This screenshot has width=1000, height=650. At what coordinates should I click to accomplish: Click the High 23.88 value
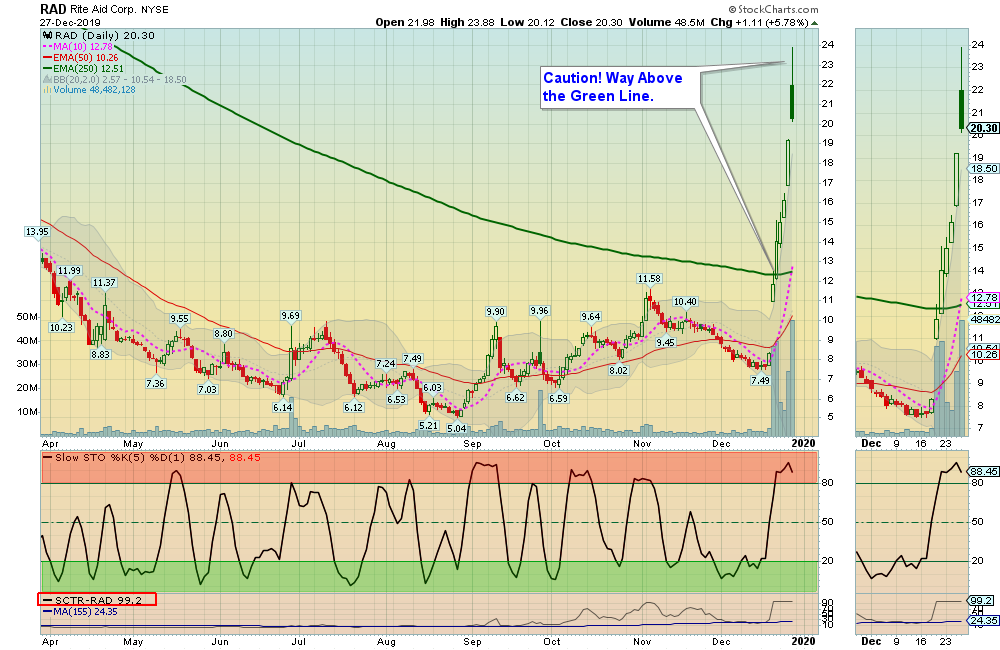[467, 22]
